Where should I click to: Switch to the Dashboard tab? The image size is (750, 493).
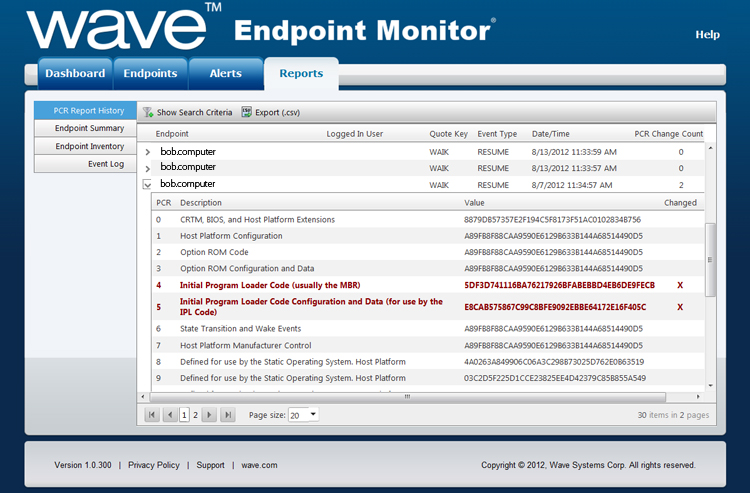(x=75, y=73)
